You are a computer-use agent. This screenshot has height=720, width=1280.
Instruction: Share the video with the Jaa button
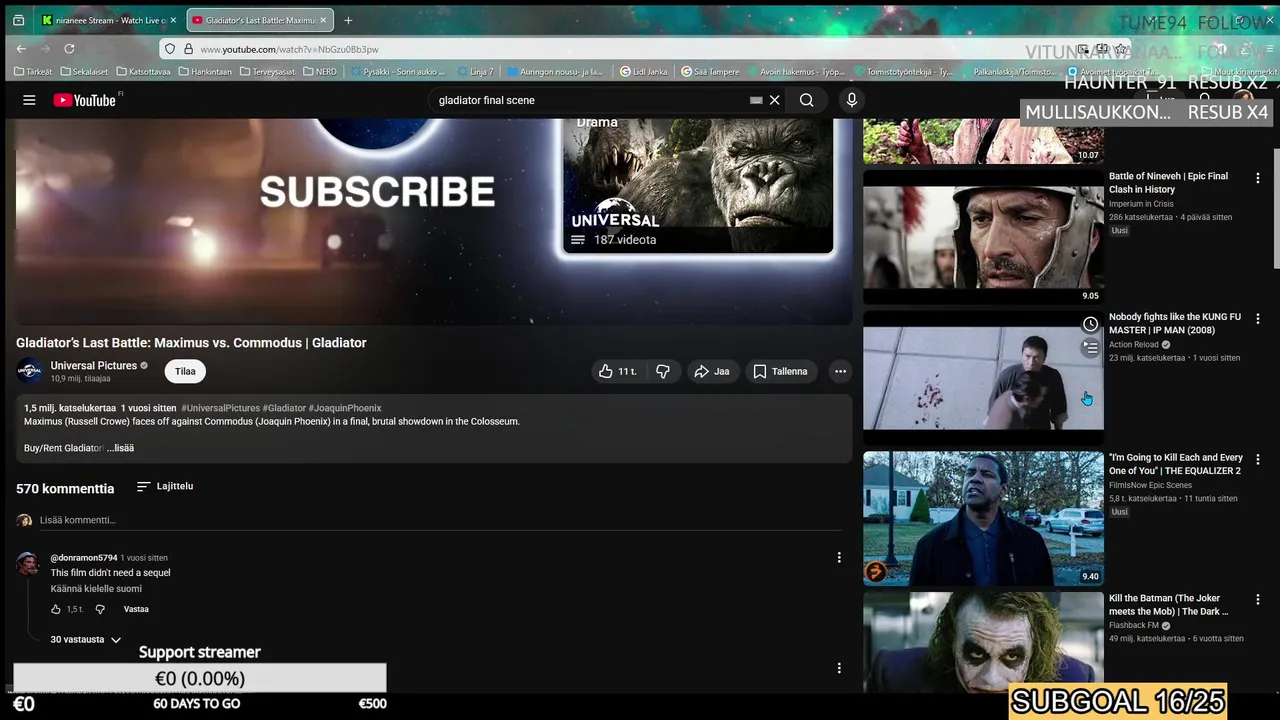tap(712, 371)
